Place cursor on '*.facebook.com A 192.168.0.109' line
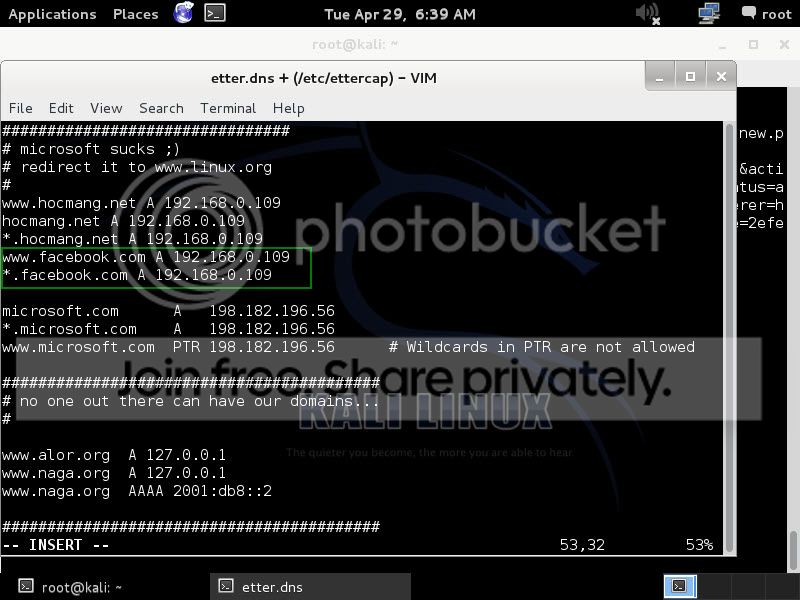The image size is (800, 600). pyautogui.click(x=137, y=275)
